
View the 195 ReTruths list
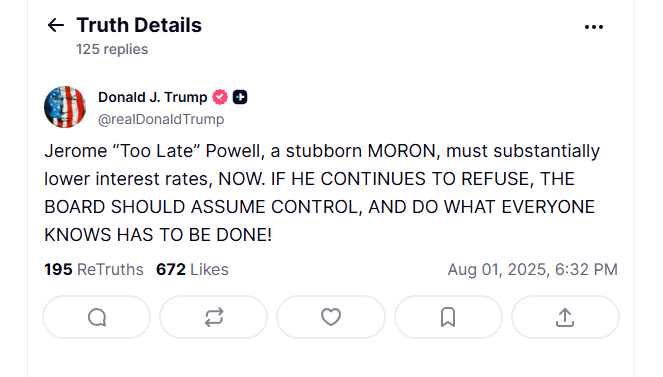[94, 270]
